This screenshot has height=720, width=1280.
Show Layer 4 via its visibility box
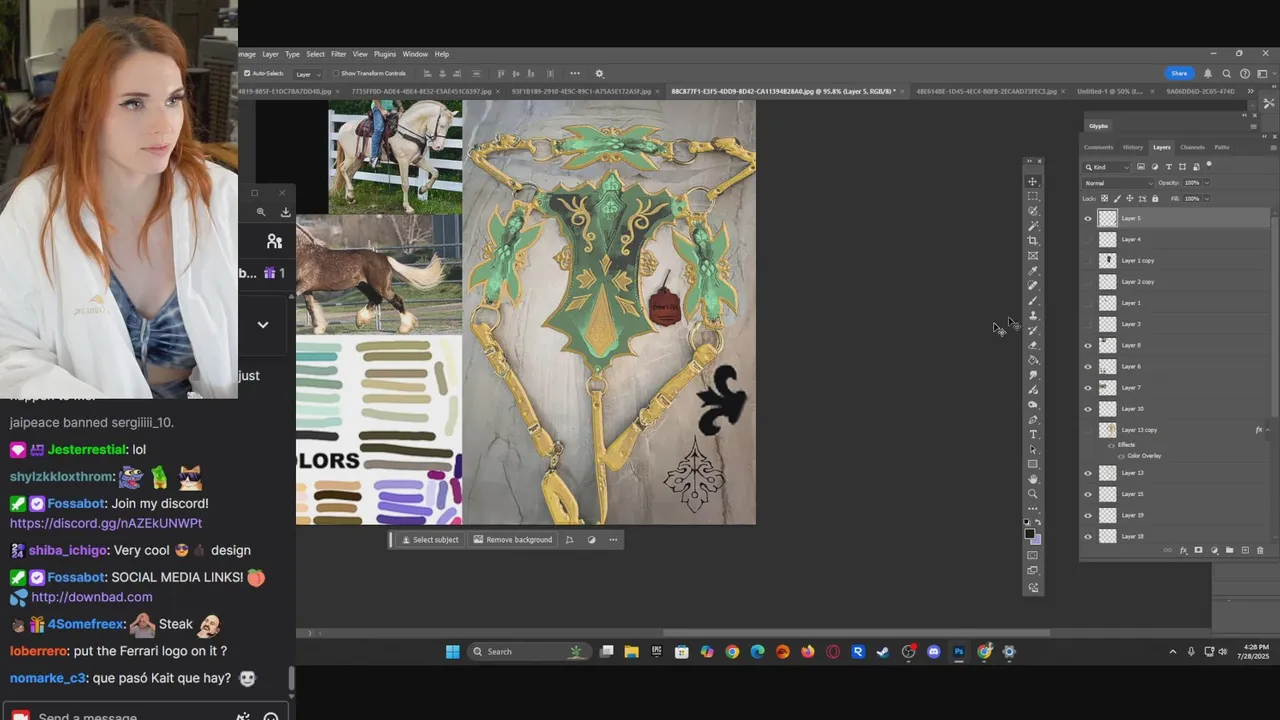1088,239
